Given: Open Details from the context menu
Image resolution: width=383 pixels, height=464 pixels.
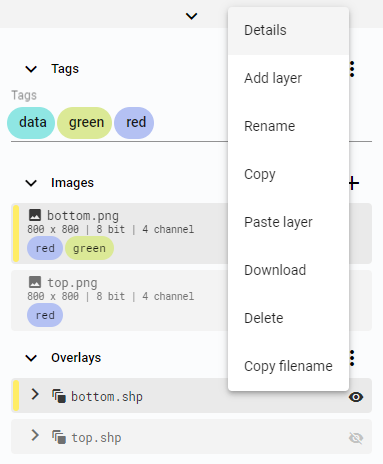Looking at the screenshot, I should 288,30.
